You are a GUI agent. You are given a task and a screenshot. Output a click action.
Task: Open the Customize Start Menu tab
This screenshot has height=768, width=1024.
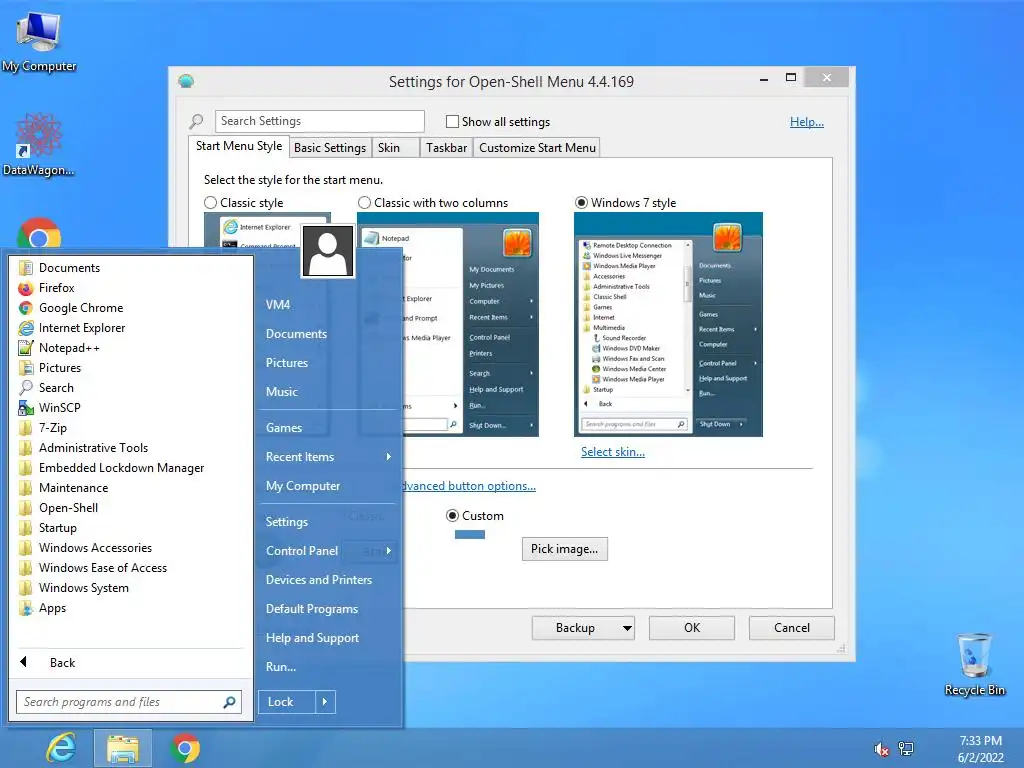coord(537,148)
